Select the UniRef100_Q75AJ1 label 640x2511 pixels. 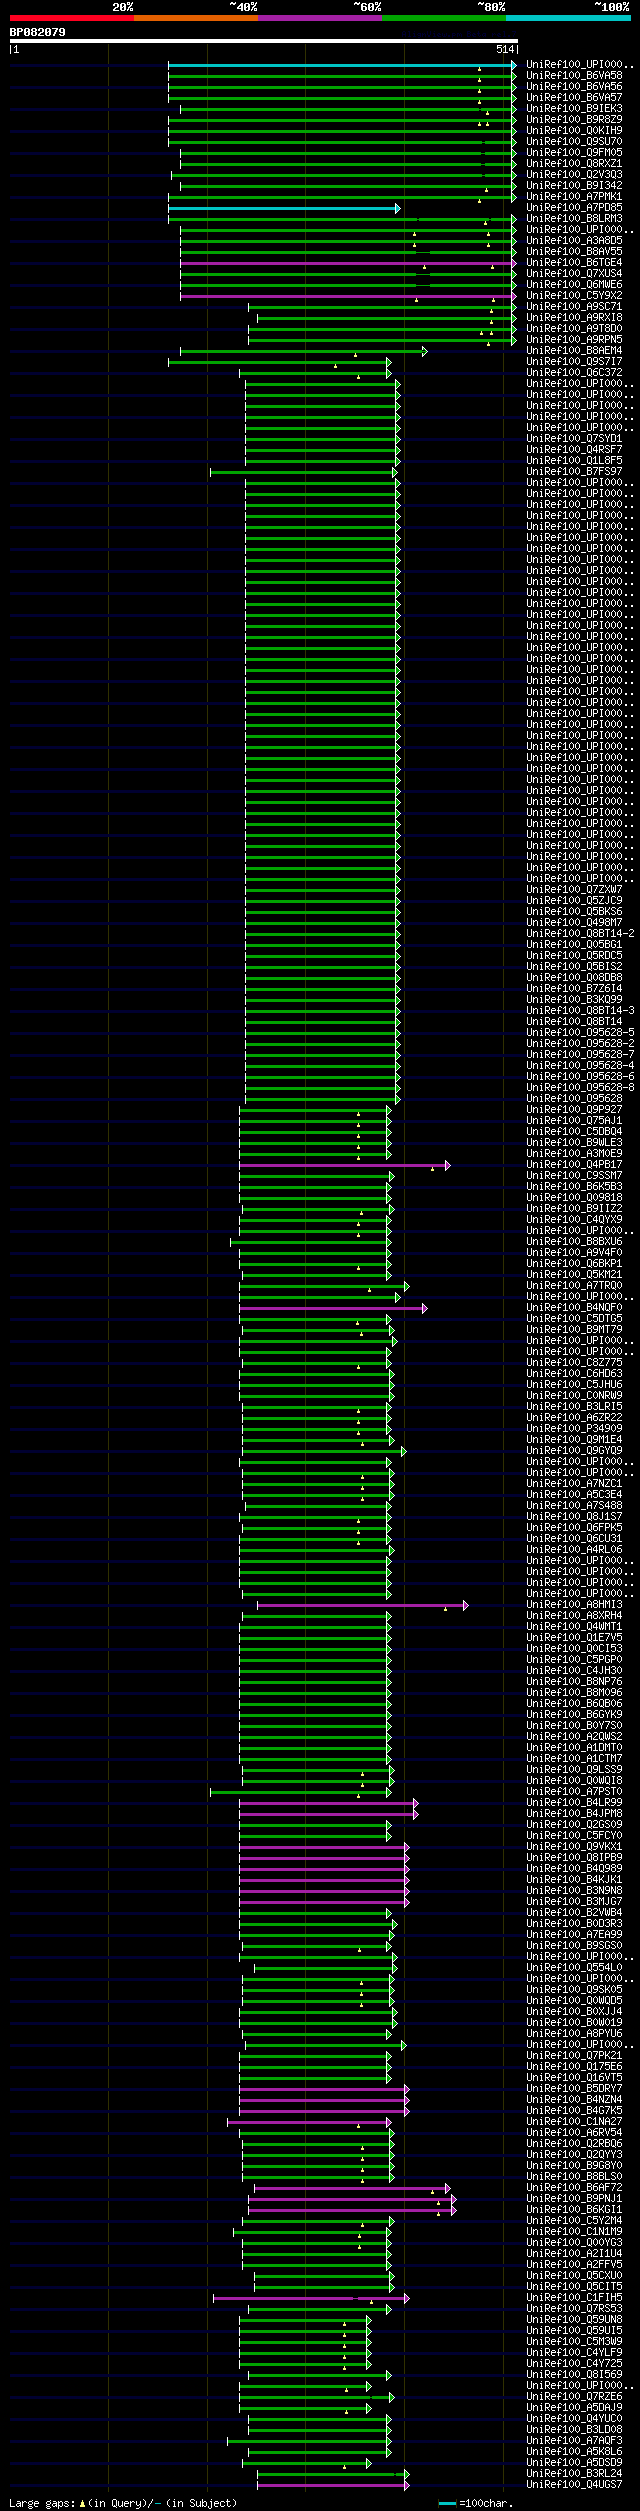(574, 1121)
